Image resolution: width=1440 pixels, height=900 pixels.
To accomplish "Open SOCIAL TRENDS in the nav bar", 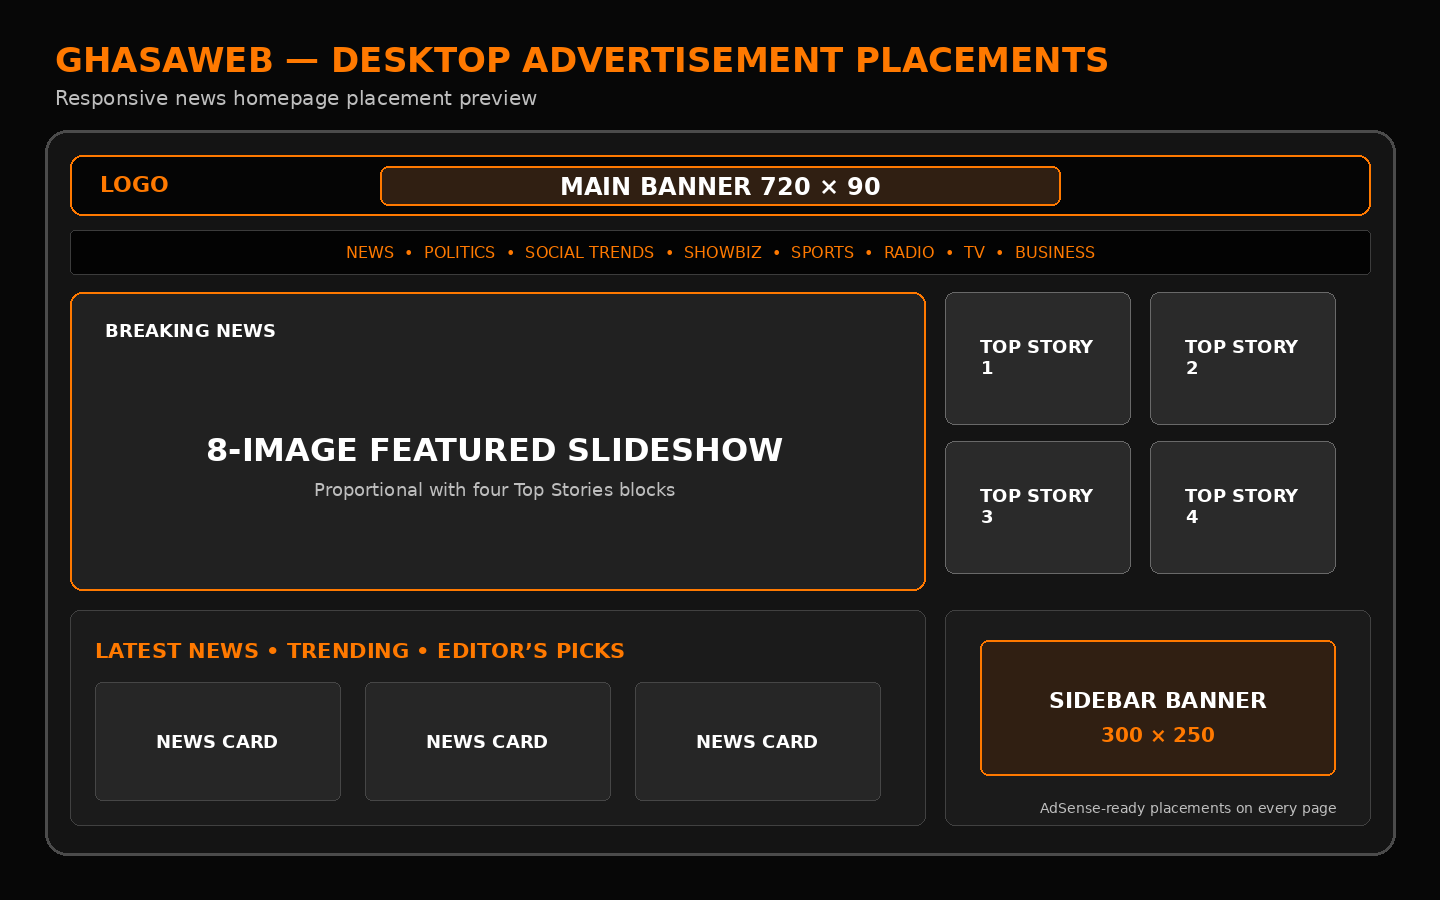I will point(589,253).
